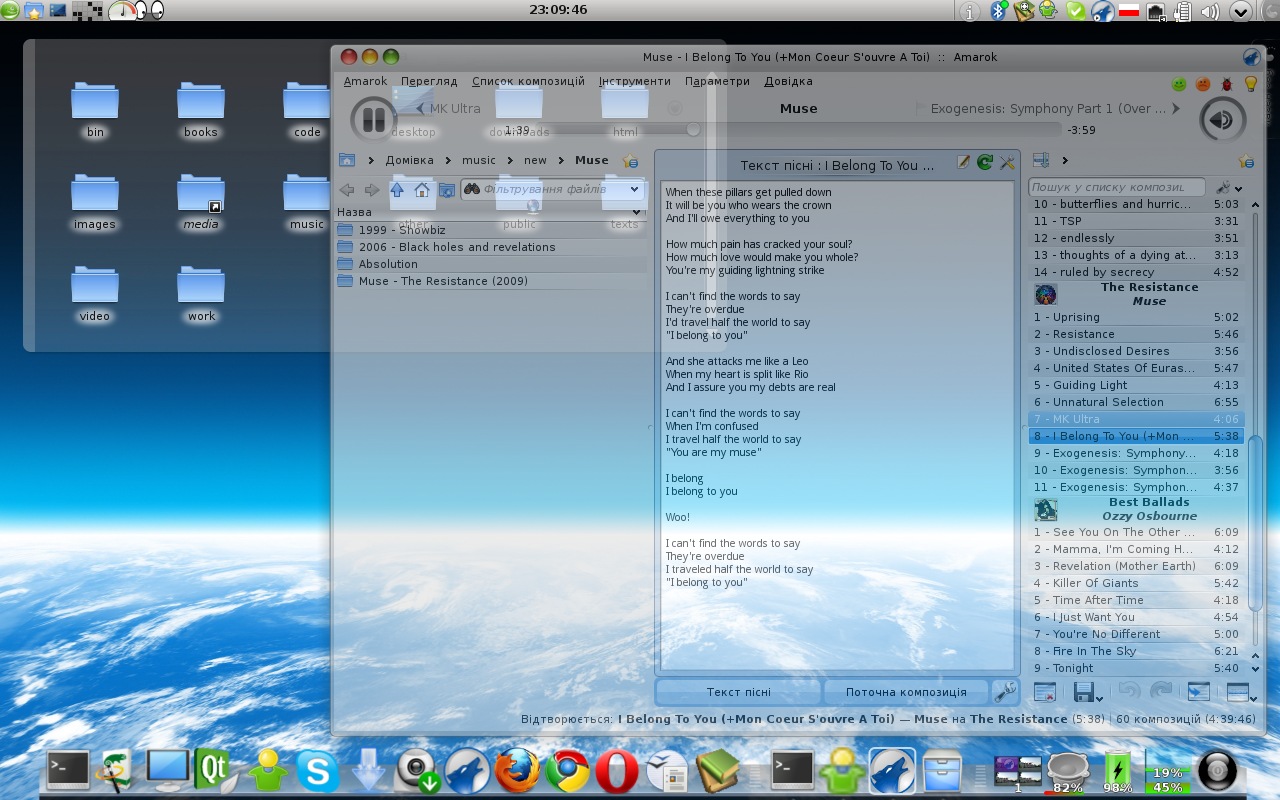
Task: Click the Текст пісні applet button
Action: pos(738,692)
